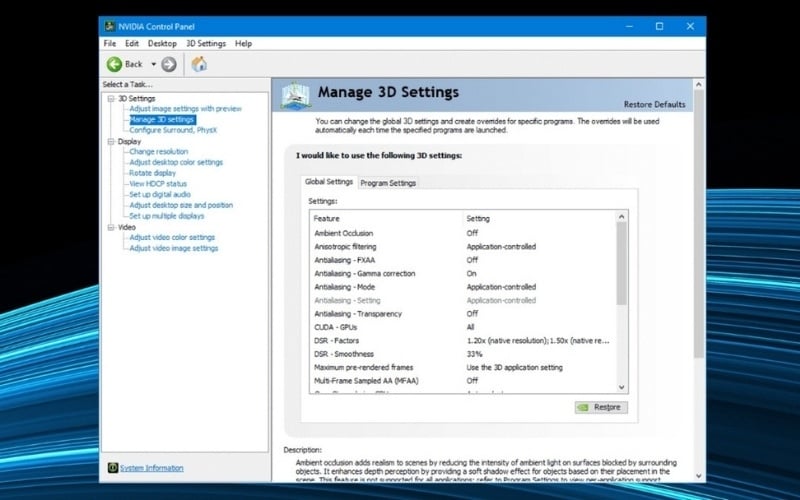Viewport: 800px width, 500px height.
Task: Open Back history dropdown arrow
Action: point(153,64)
